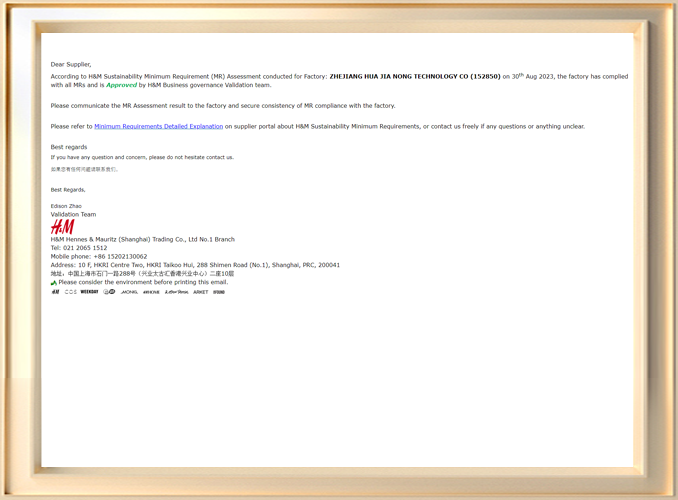Viewport: 678px width, 500px height.
Task: Click the 'Validation Team' signature line
Action: 74,215
